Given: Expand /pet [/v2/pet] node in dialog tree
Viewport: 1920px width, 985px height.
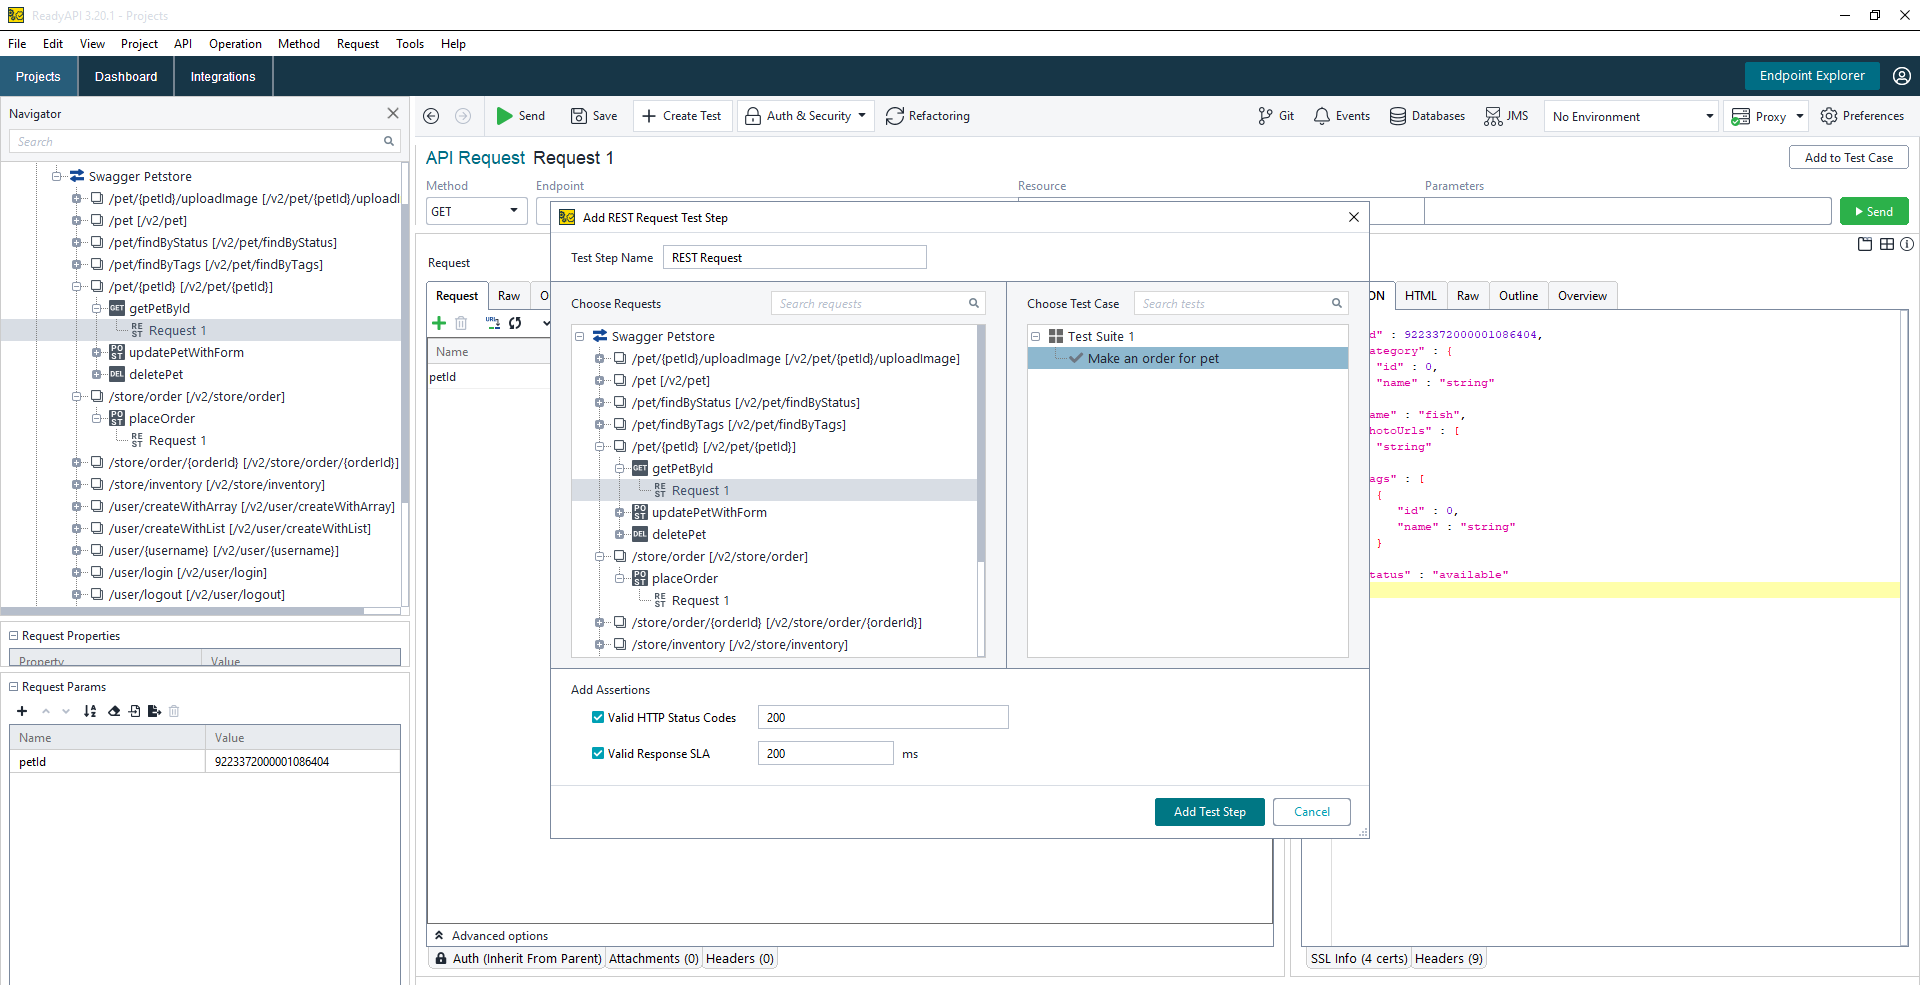Looking at the screenshot, I should point(600,381).
